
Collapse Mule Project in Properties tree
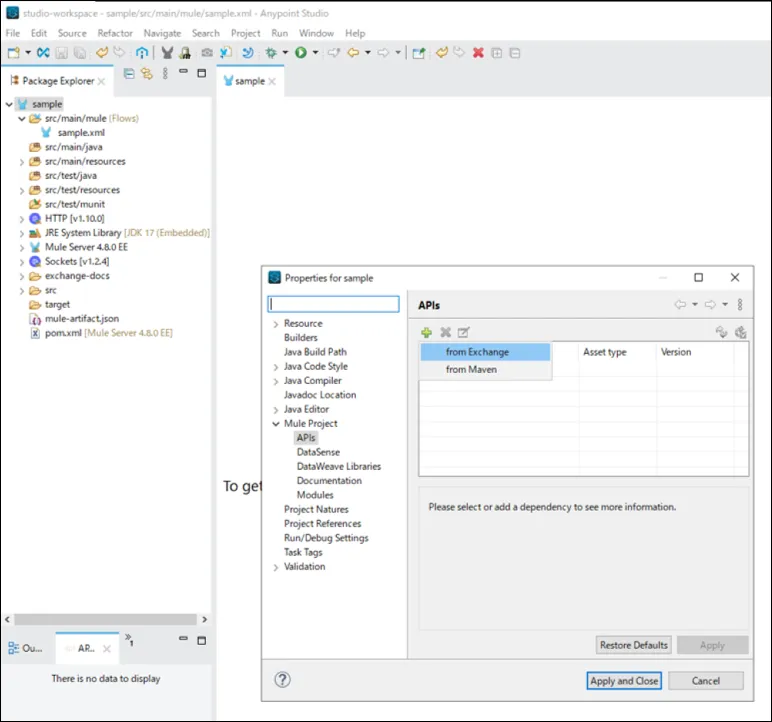(276, 424)
